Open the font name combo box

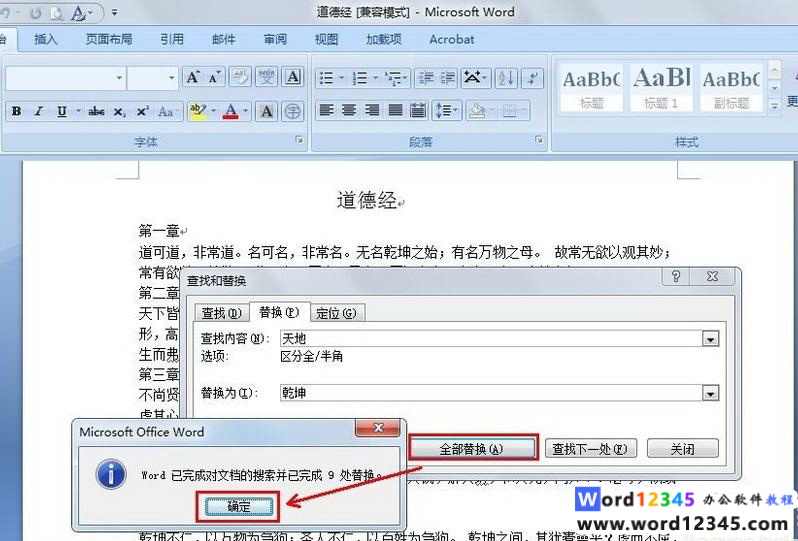coord(65,78)
